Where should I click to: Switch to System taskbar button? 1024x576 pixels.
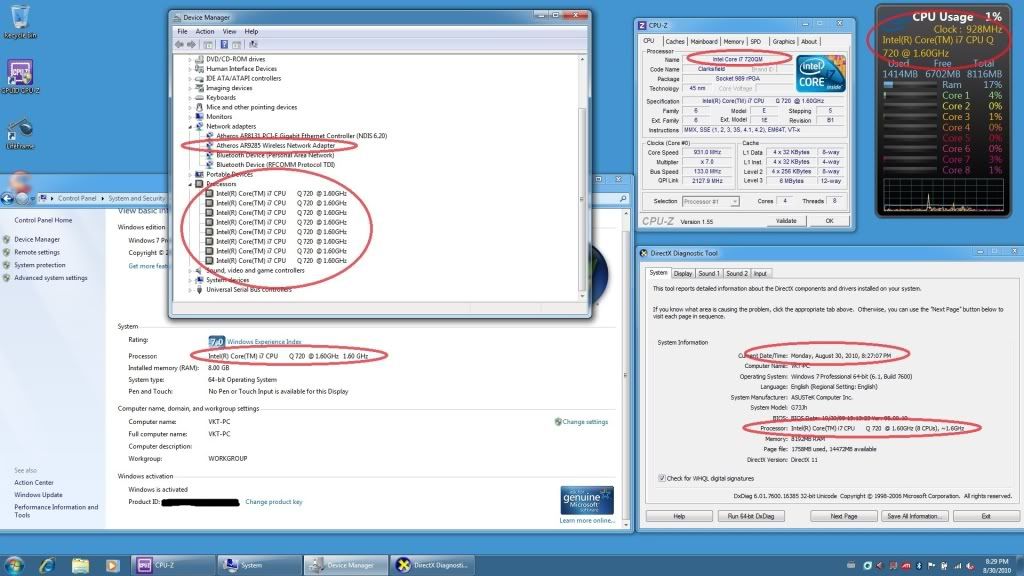point(259,566)
